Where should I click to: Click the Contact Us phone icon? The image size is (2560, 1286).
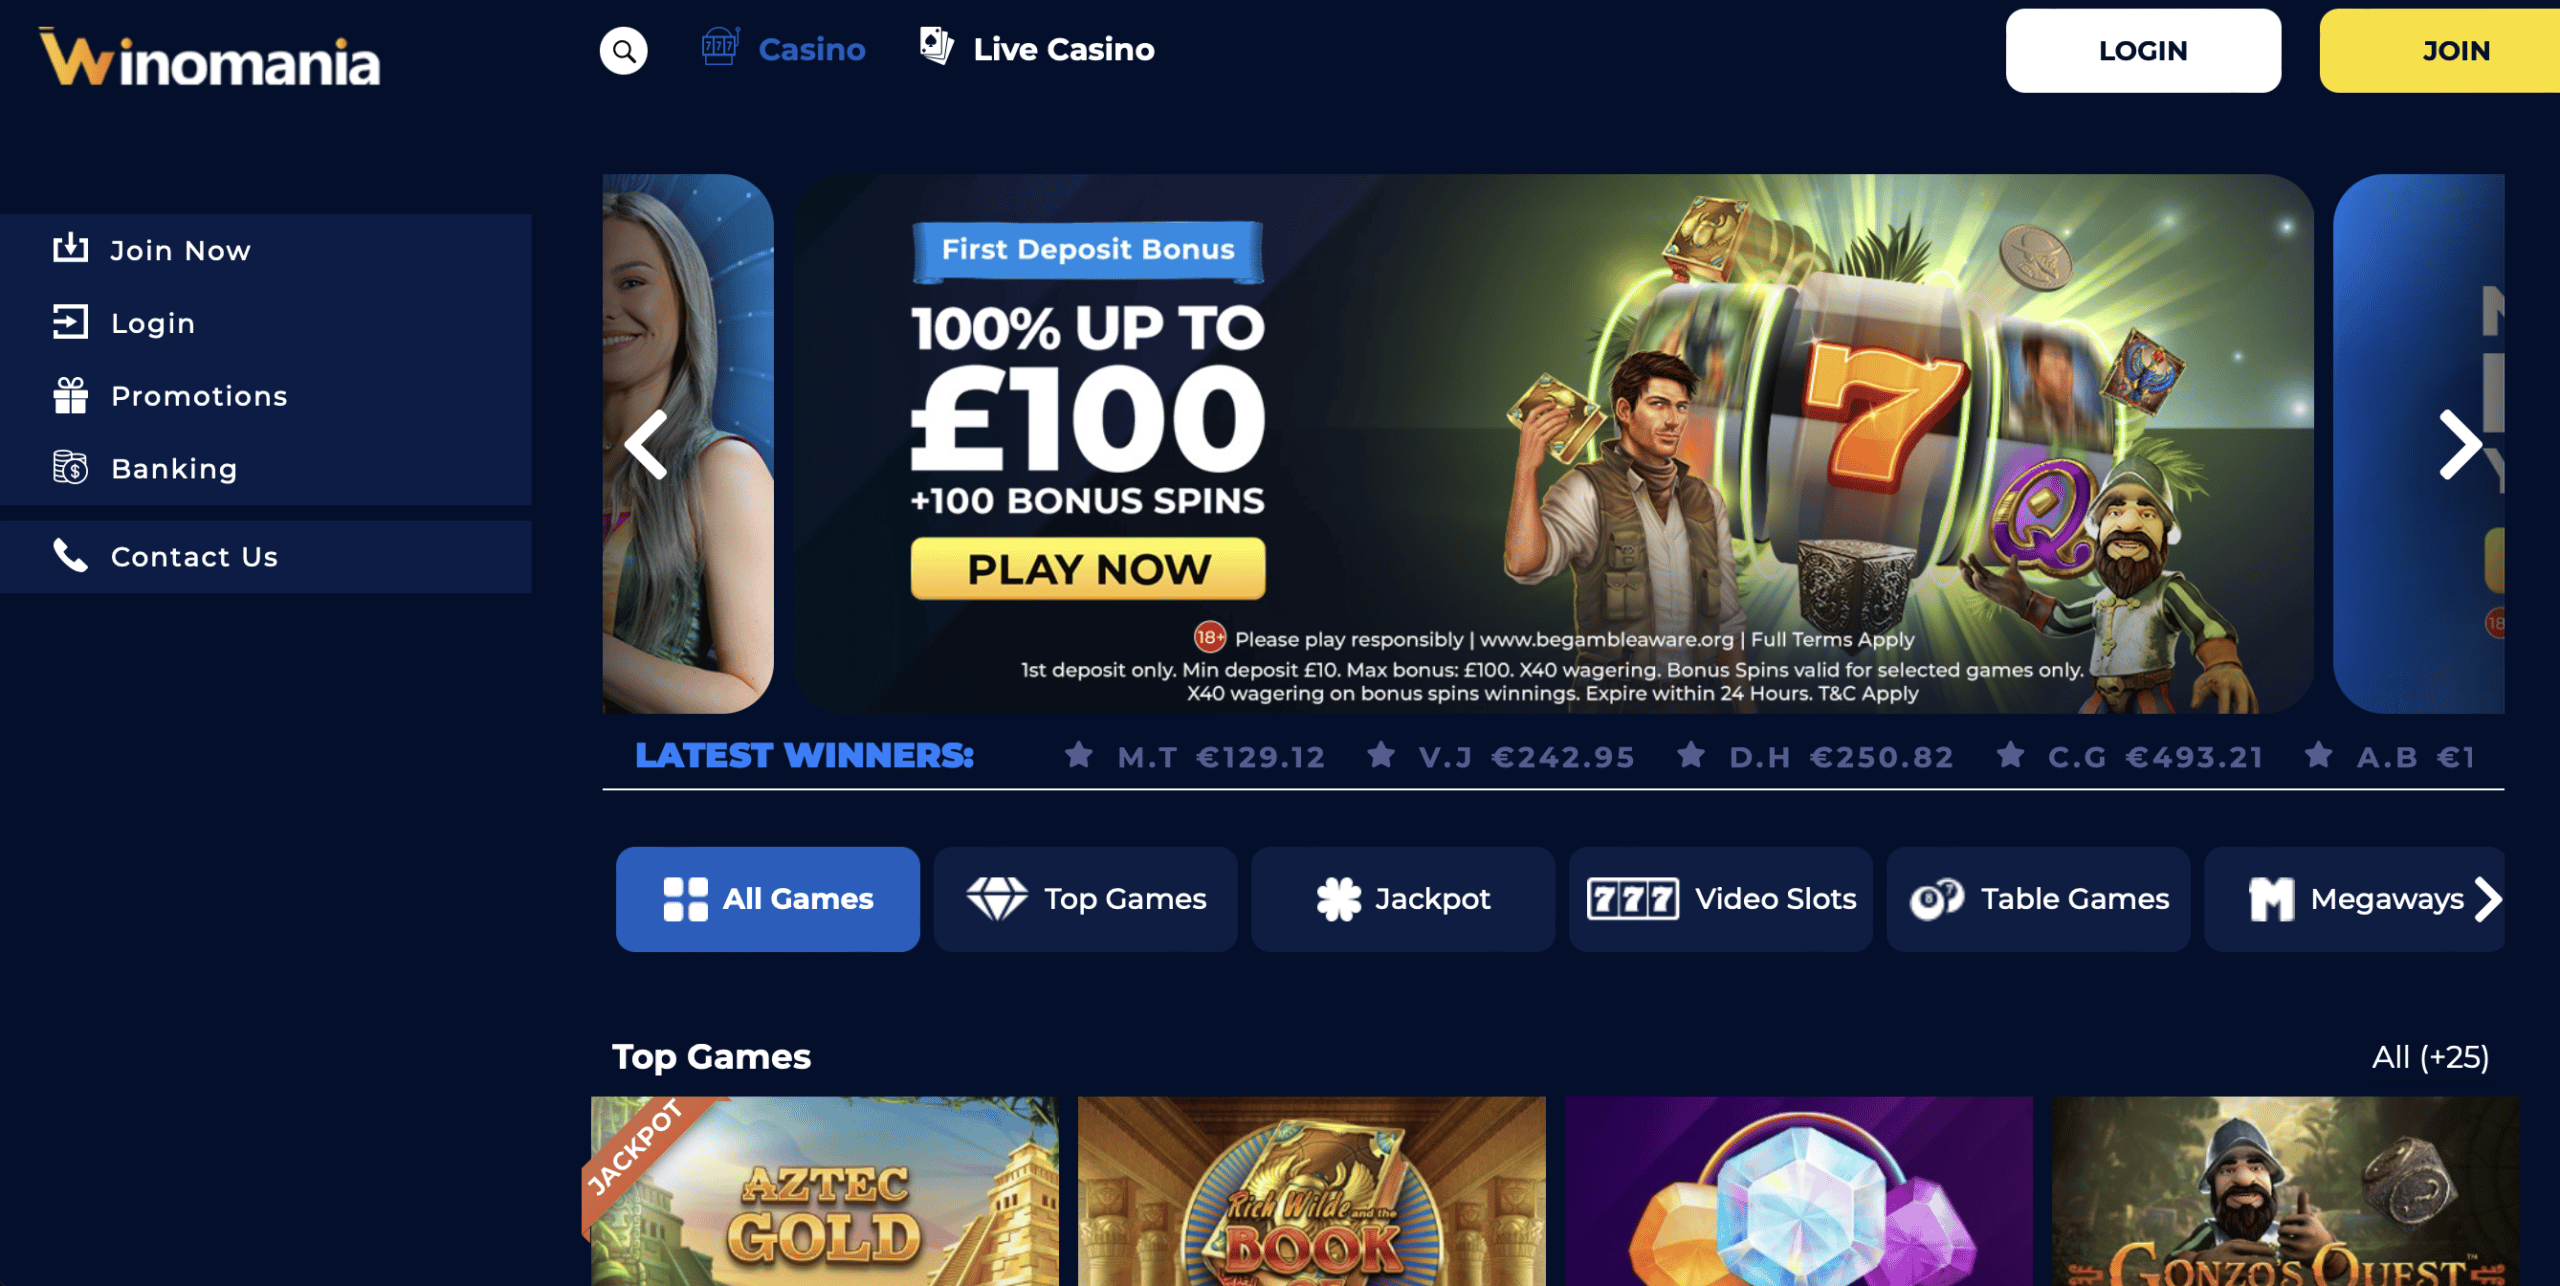coord(70,555)
